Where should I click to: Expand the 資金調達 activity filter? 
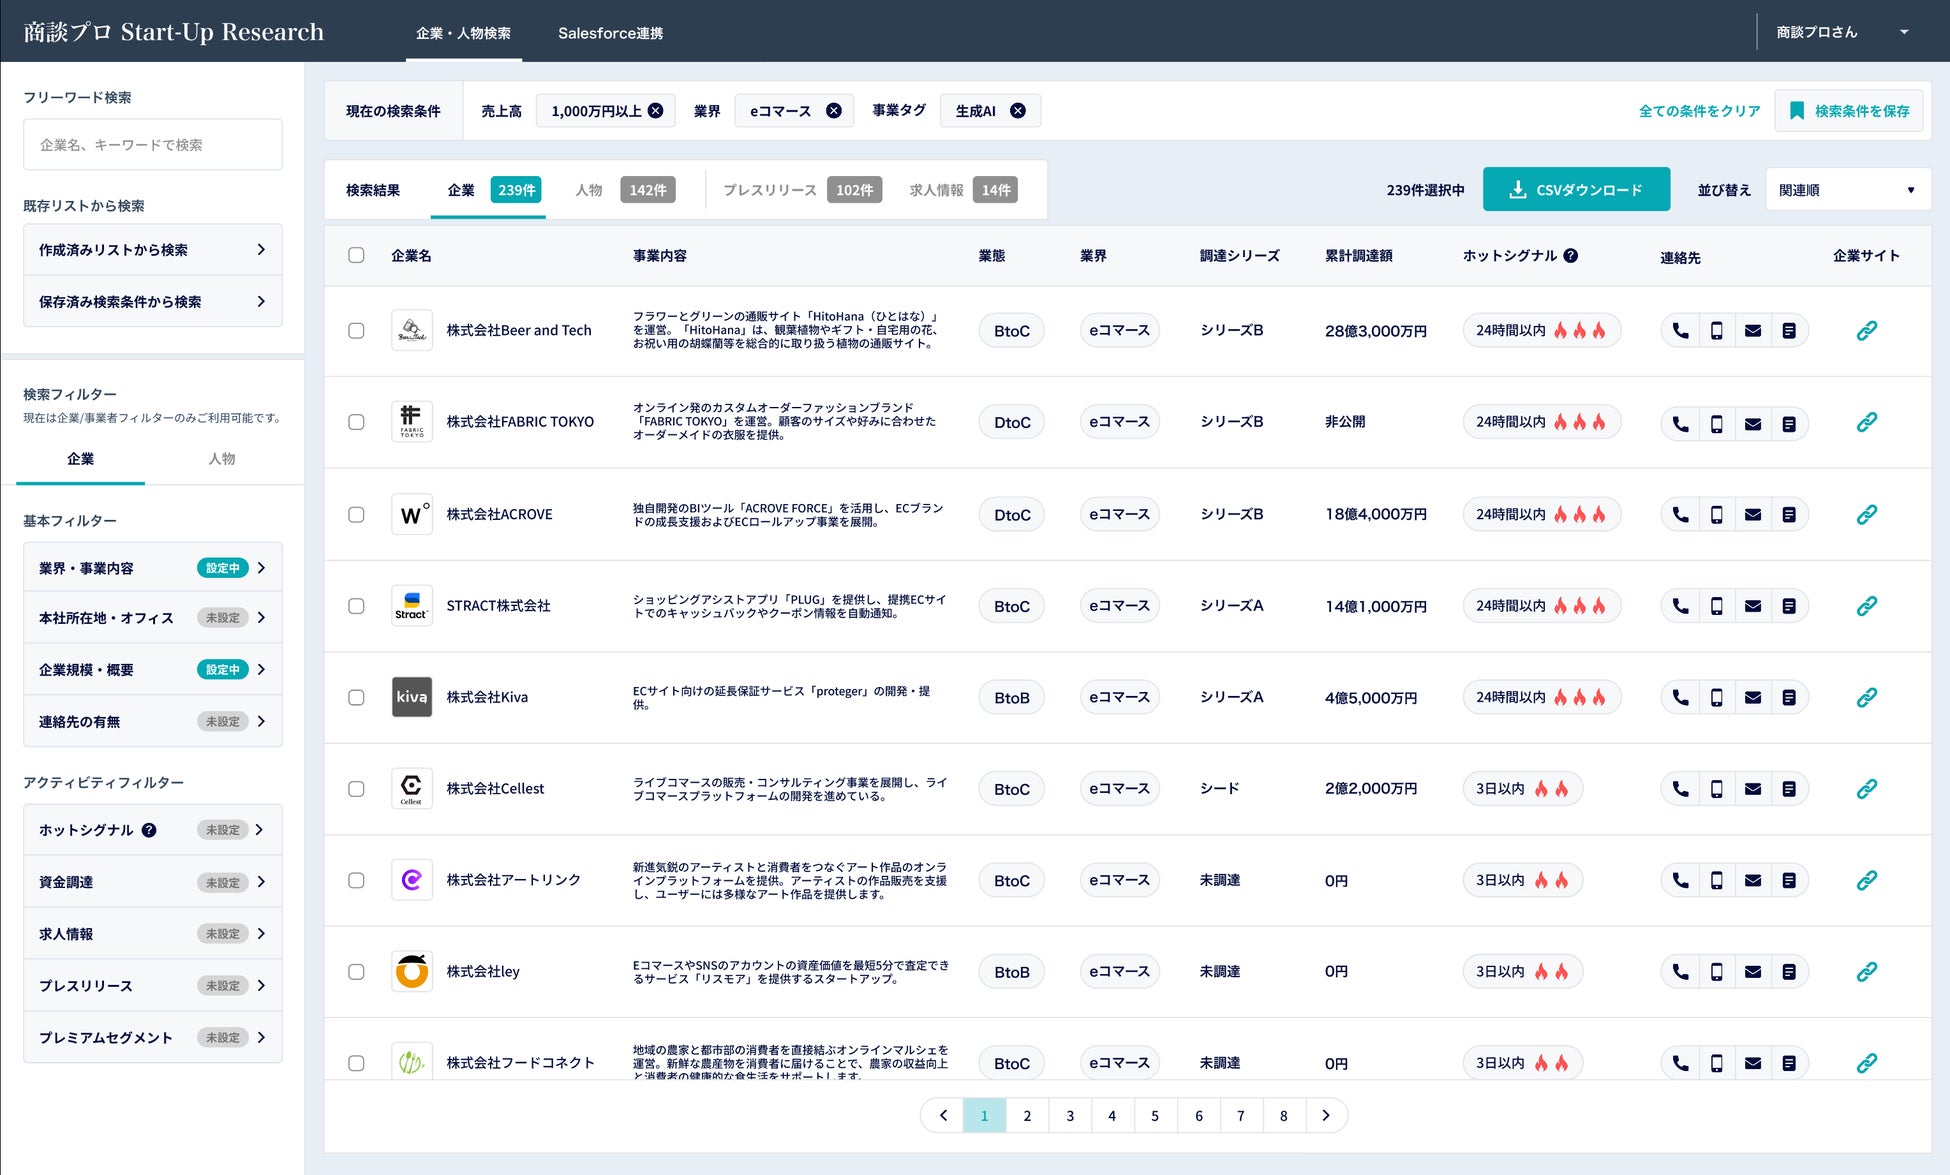point(152,882)
